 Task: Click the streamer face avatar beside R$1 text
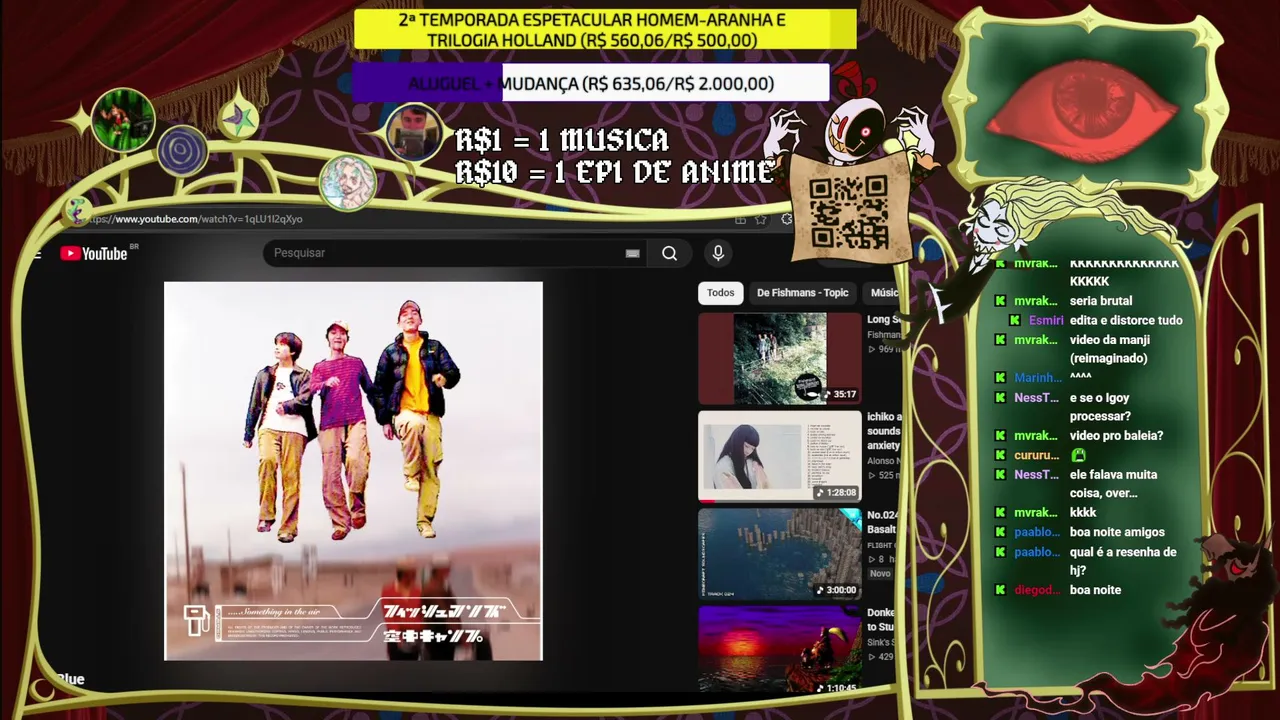click(x=413, y=132)
